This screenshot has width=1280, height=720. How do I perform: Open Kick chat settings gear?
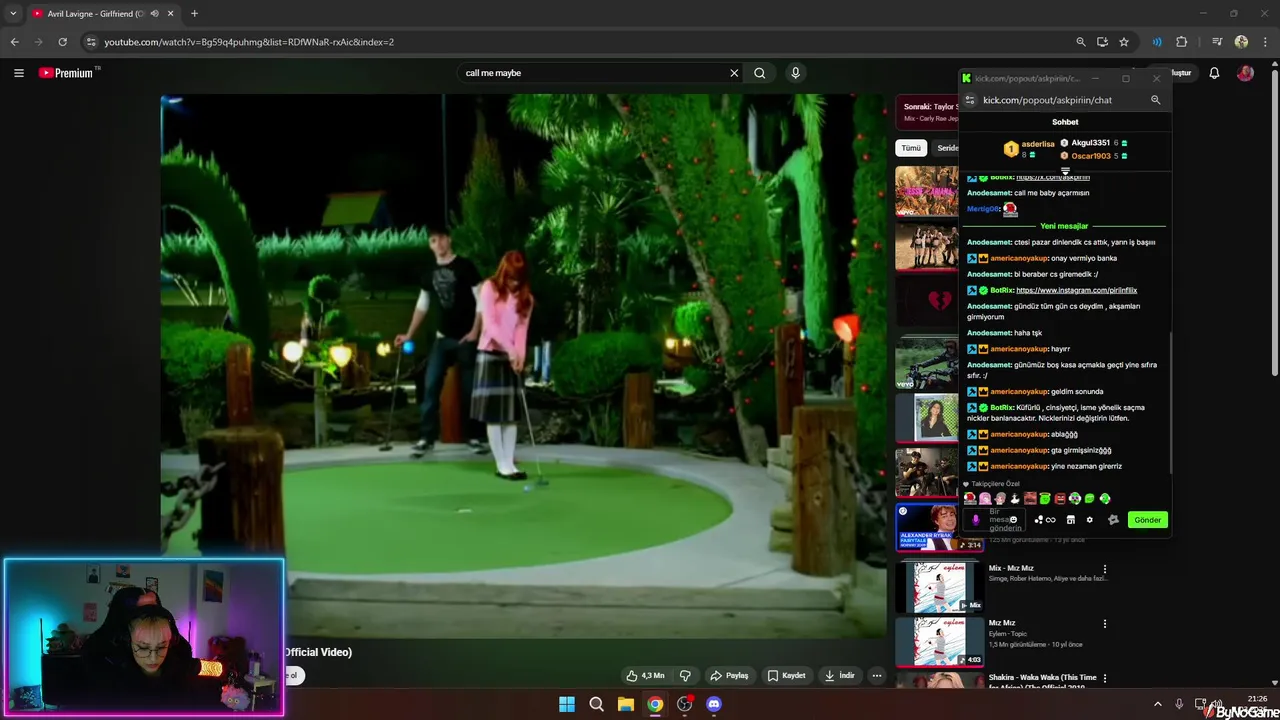[x=1089, y=520]
